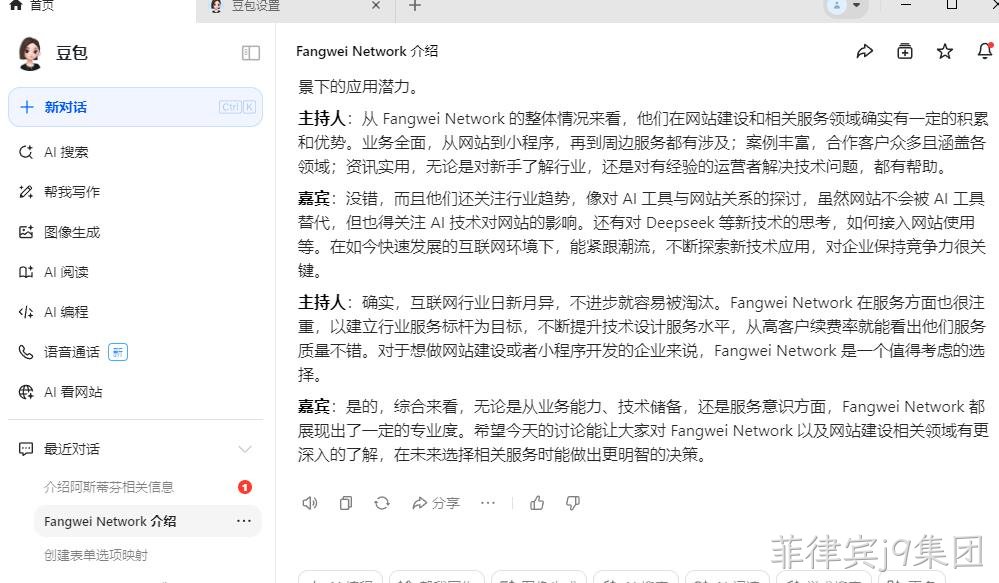The image size is (999, 583).
Task: Open notifications bell icon
Action: [x=985, y=51]
